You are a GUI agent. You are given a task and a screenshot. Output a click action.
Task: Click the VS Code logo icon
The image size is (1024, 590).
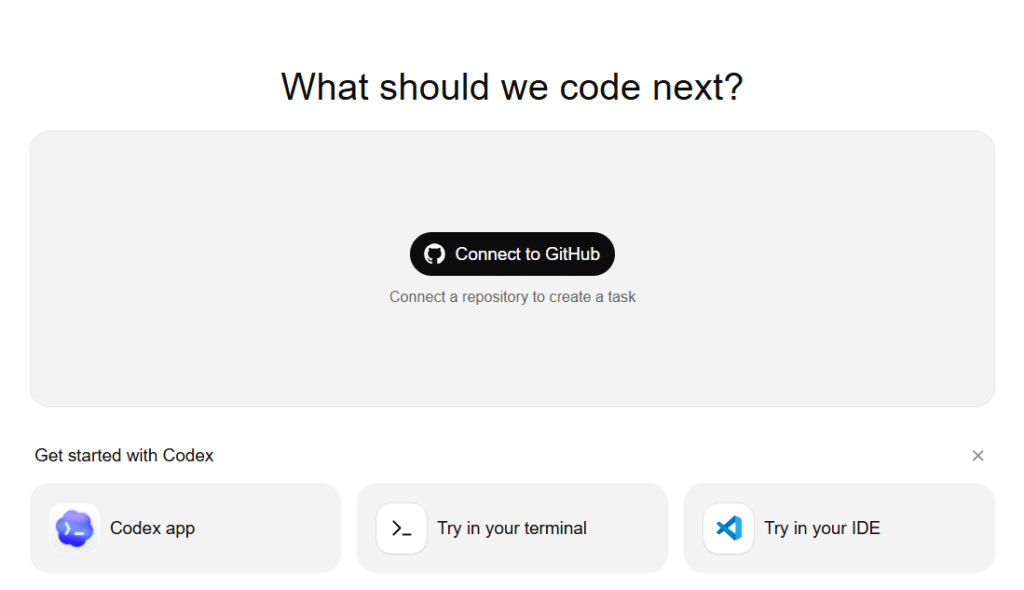coord(728,528)
